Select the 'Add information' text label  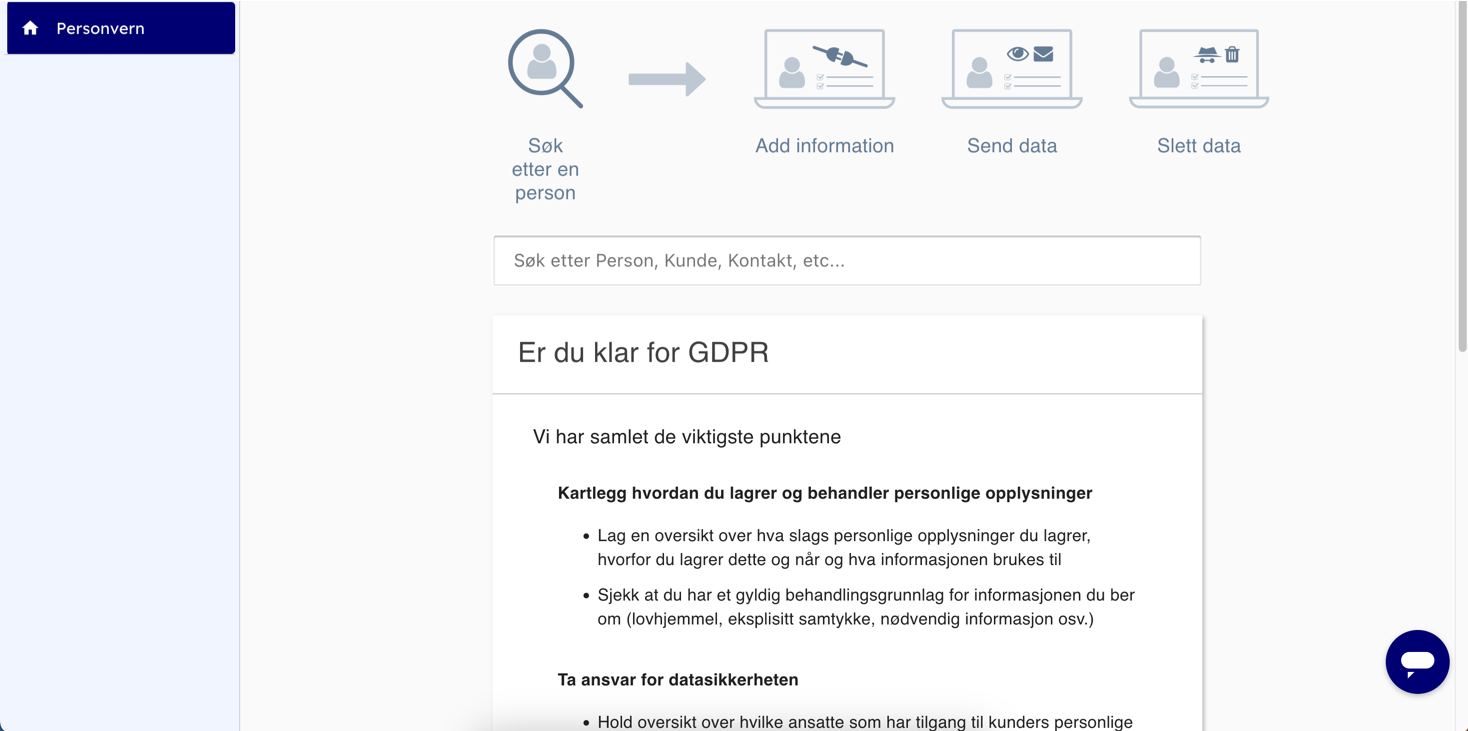(x=824, y=146)
